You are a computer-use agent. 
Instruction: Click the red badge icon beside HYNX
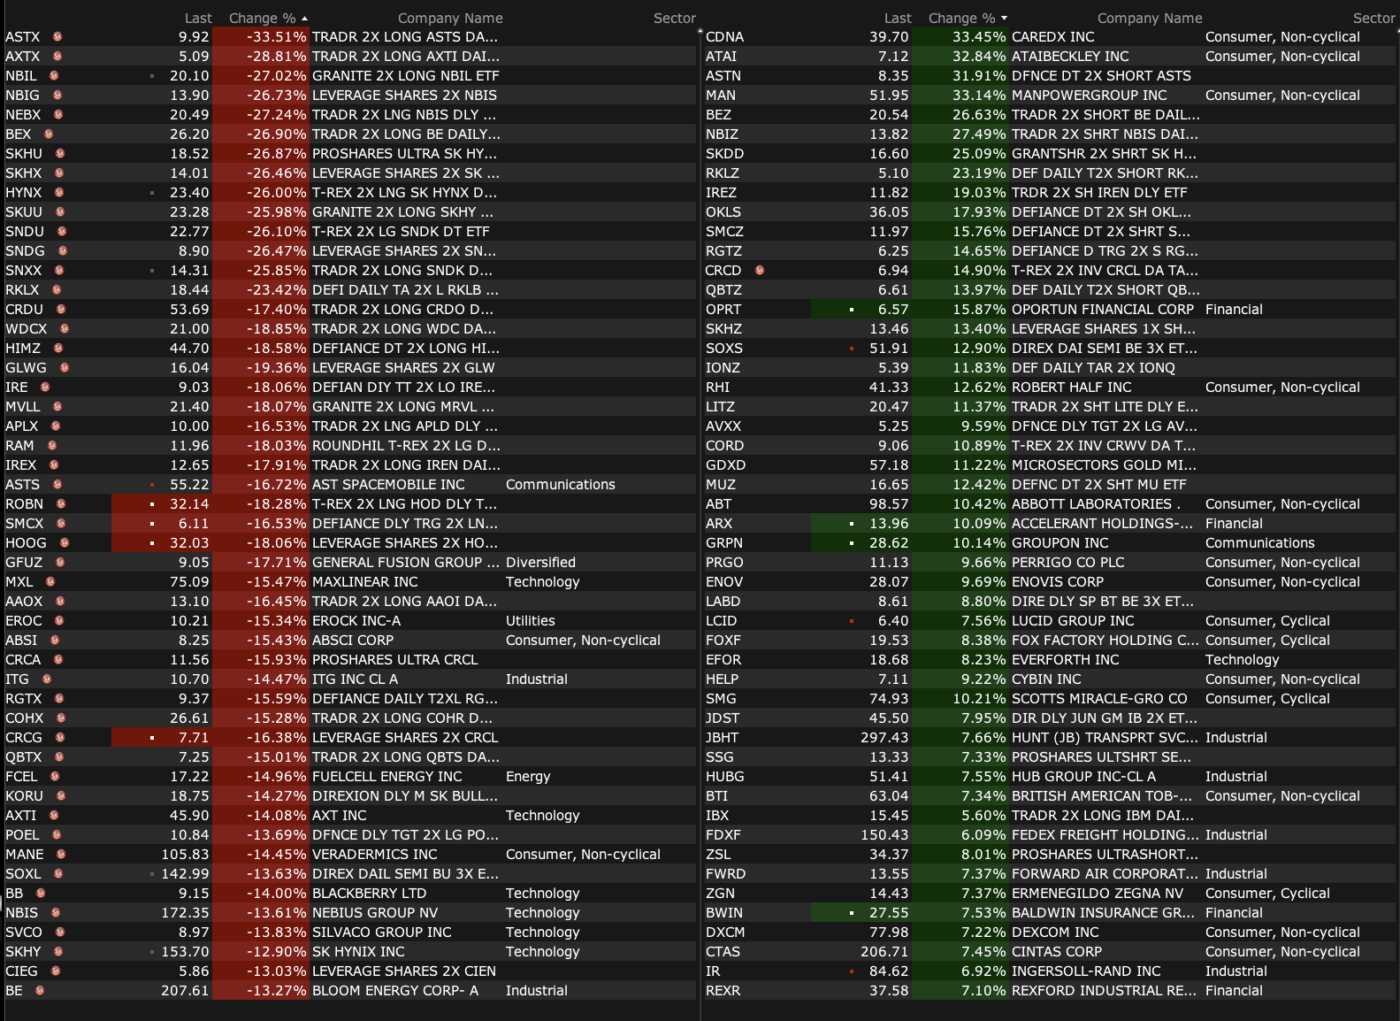59,193
